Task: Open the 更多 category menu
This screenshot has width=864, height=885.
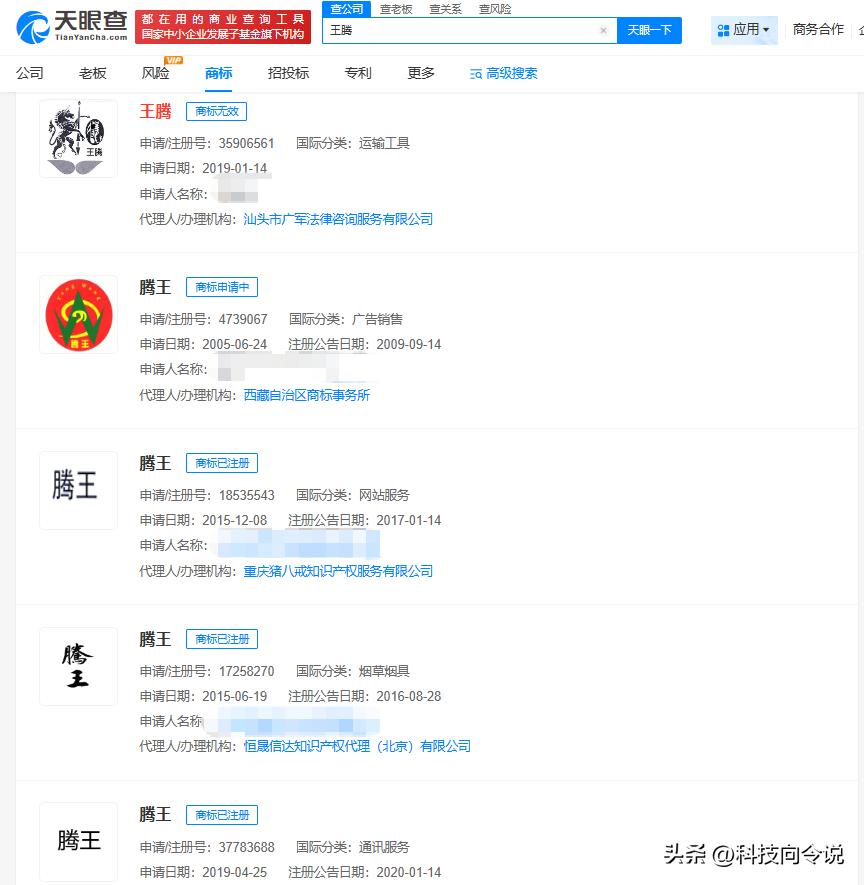Action: (x=421, y=73)
